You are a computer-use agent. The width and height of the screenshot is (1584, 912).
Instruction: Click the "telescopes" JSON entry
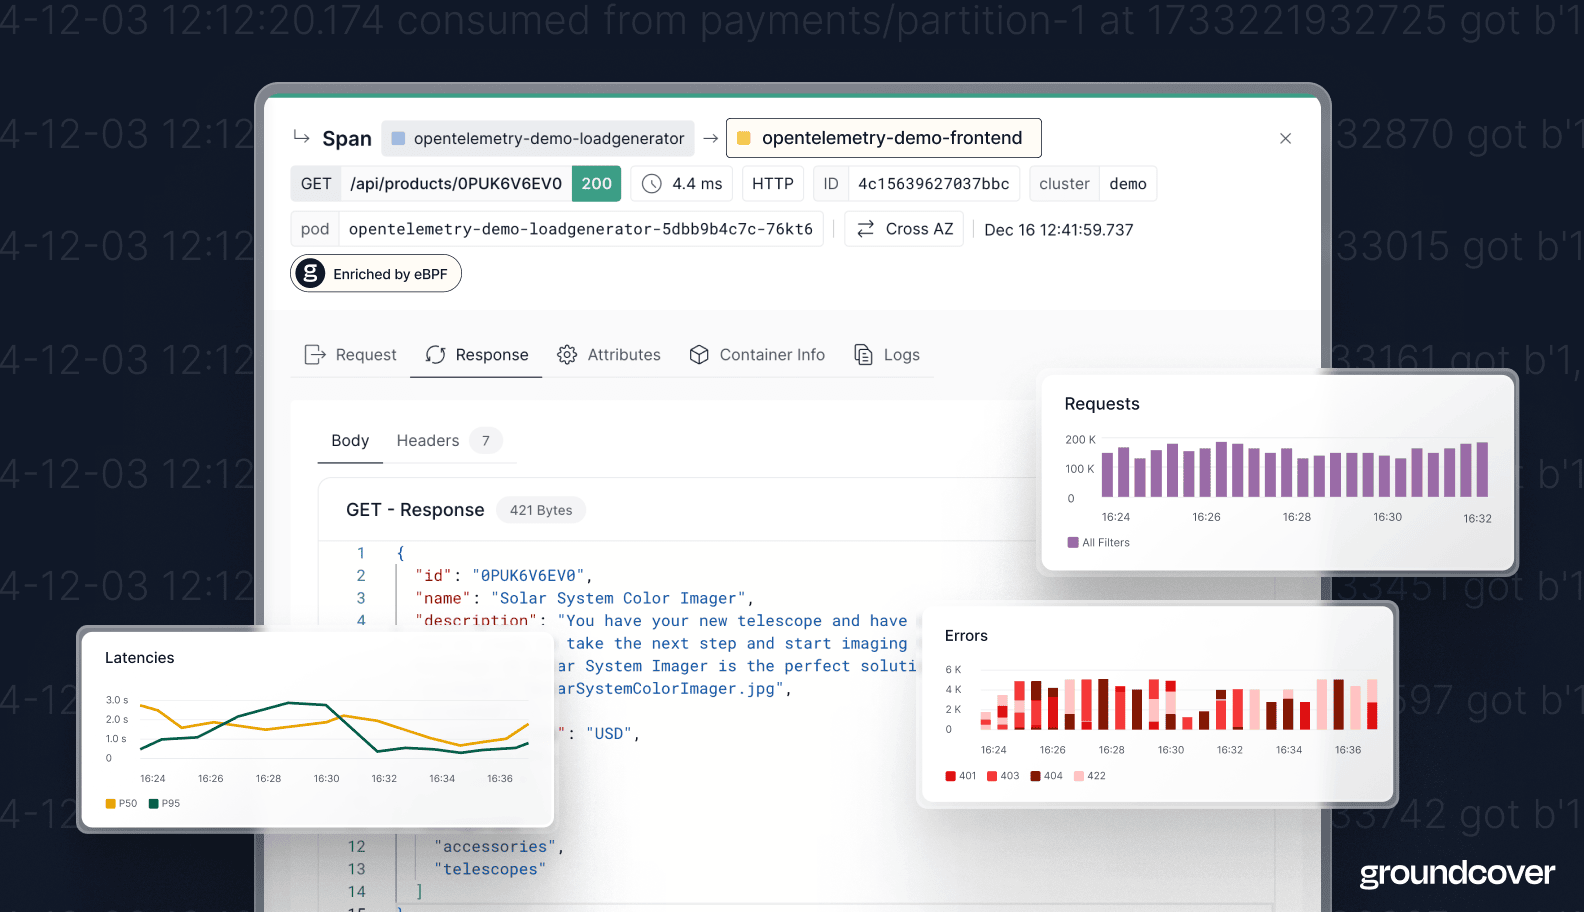[490, 869]
